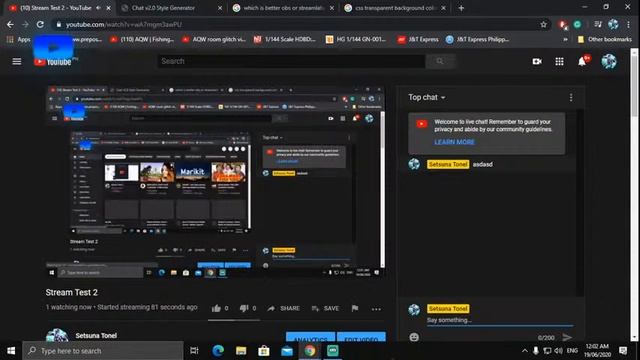
Task: Select the Stream Test 2 YouTube tab
Action: [56, 8]
